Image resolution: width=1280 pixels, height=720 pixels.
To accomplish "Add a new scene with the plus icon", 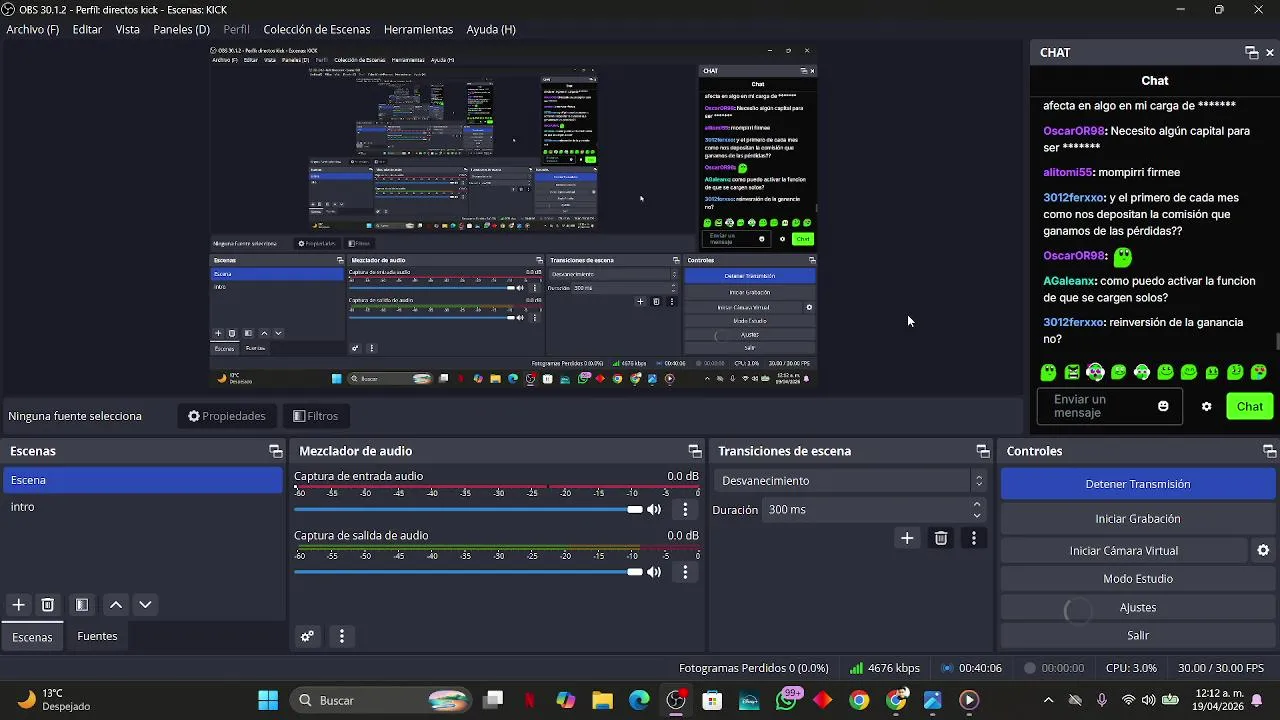I will [18, 605].
